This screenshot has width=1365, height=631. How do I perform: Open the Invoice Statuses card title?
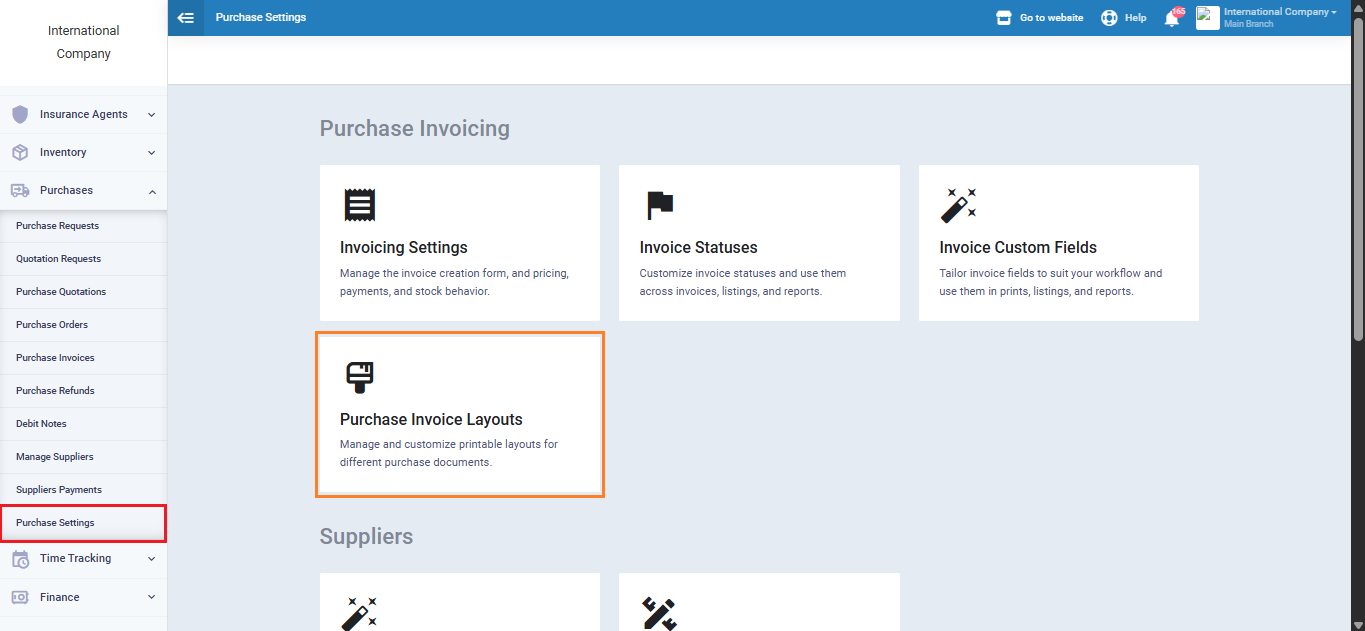coord(698,248)
